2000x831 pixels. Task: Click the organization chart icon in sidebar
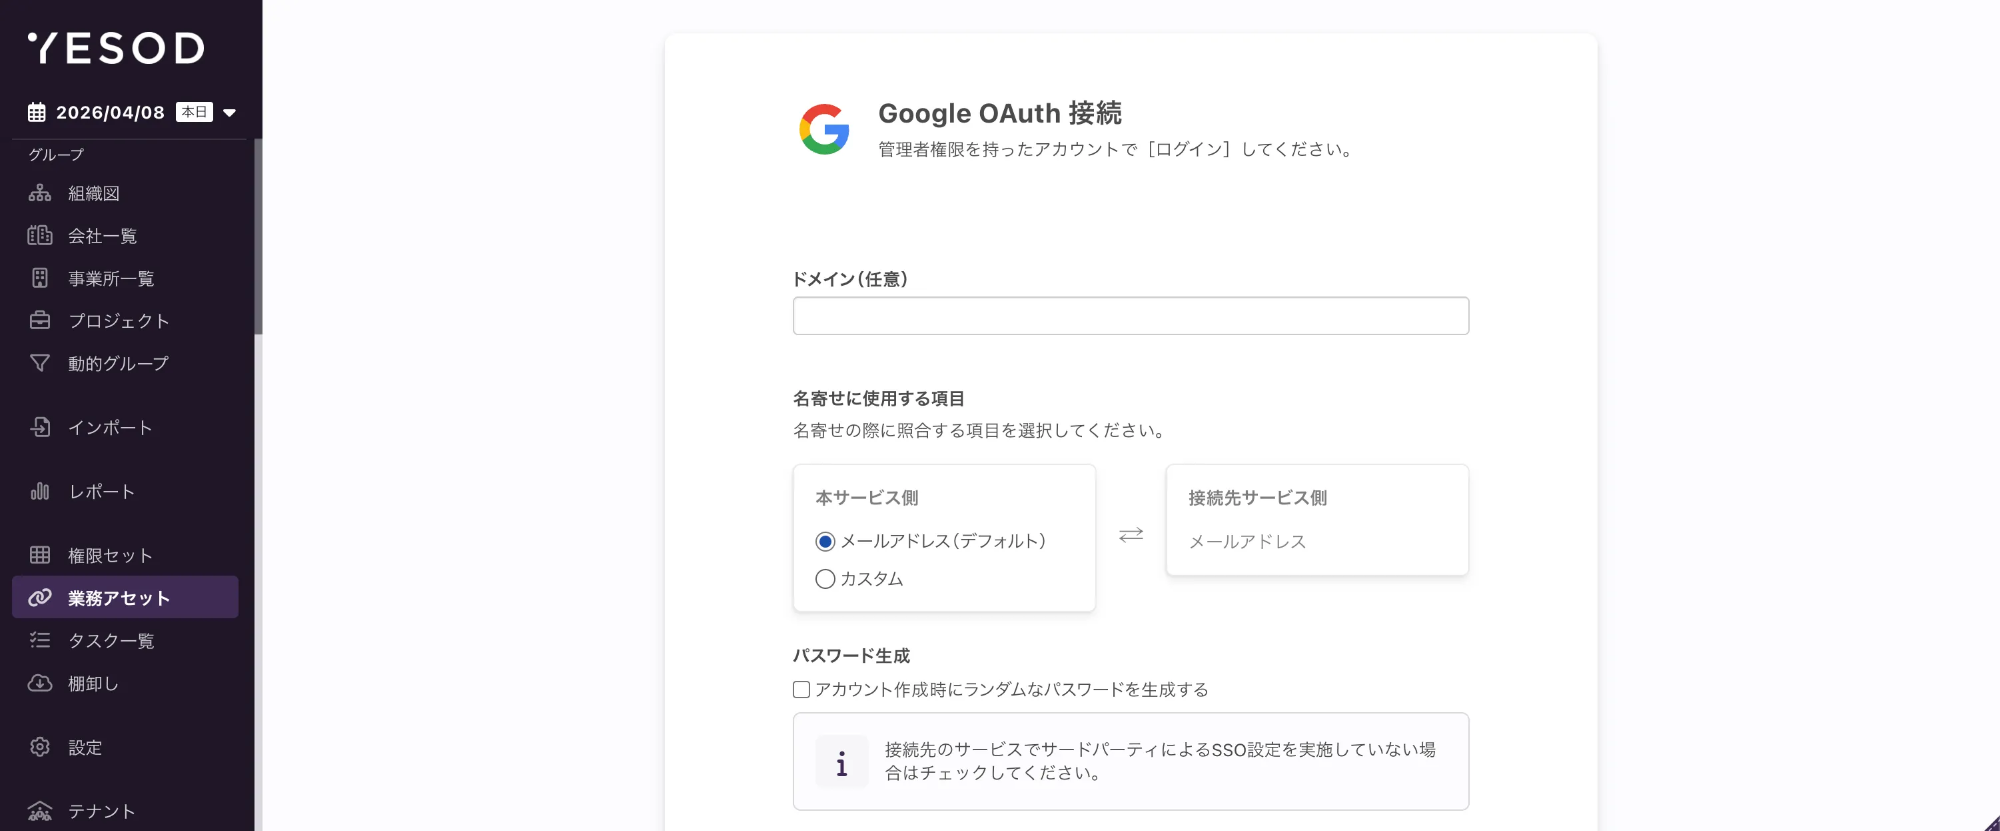tap(40, 193)
